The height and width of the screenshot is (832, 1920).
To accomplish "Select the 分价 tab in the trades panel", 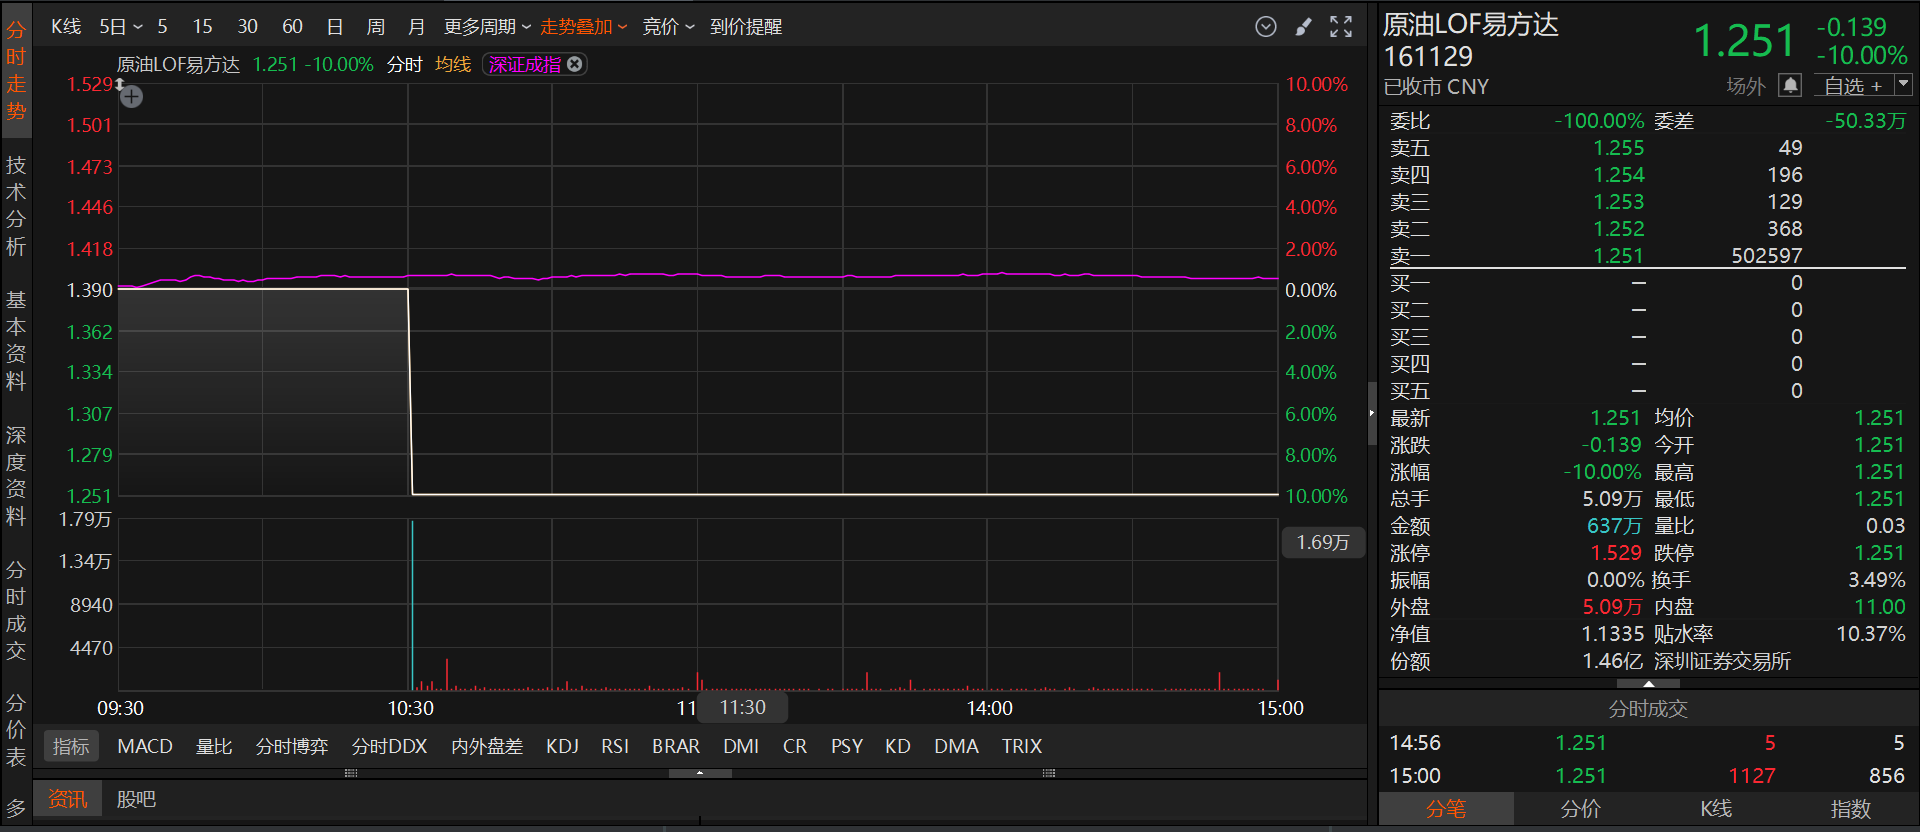I will pos(1581,809).
